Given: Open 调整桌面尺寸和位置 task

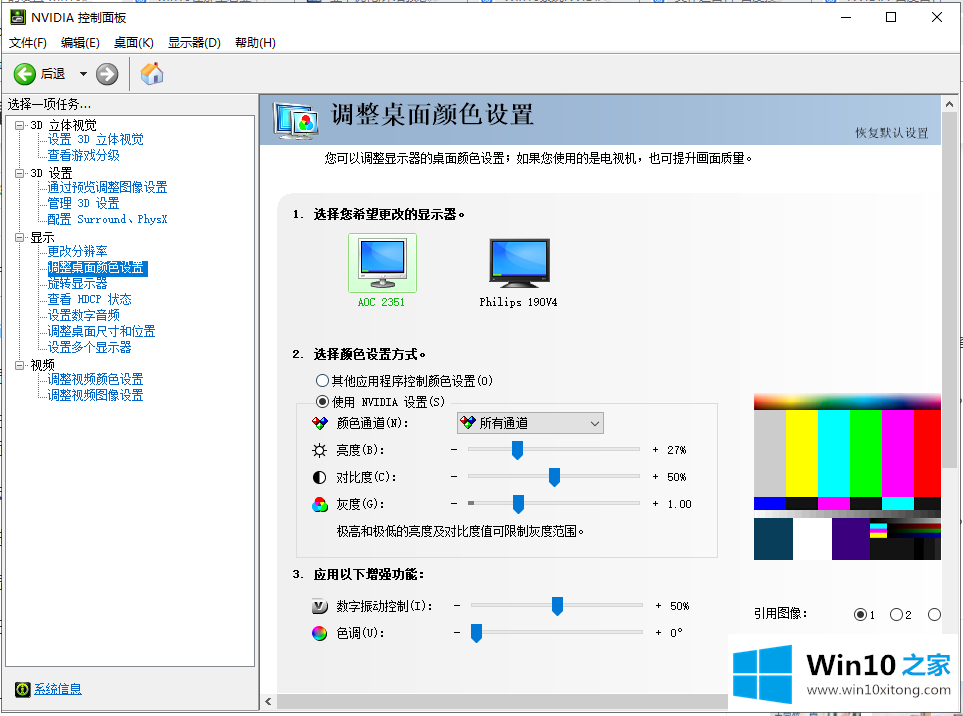Looking at the screenshot, I should [101, 331].
